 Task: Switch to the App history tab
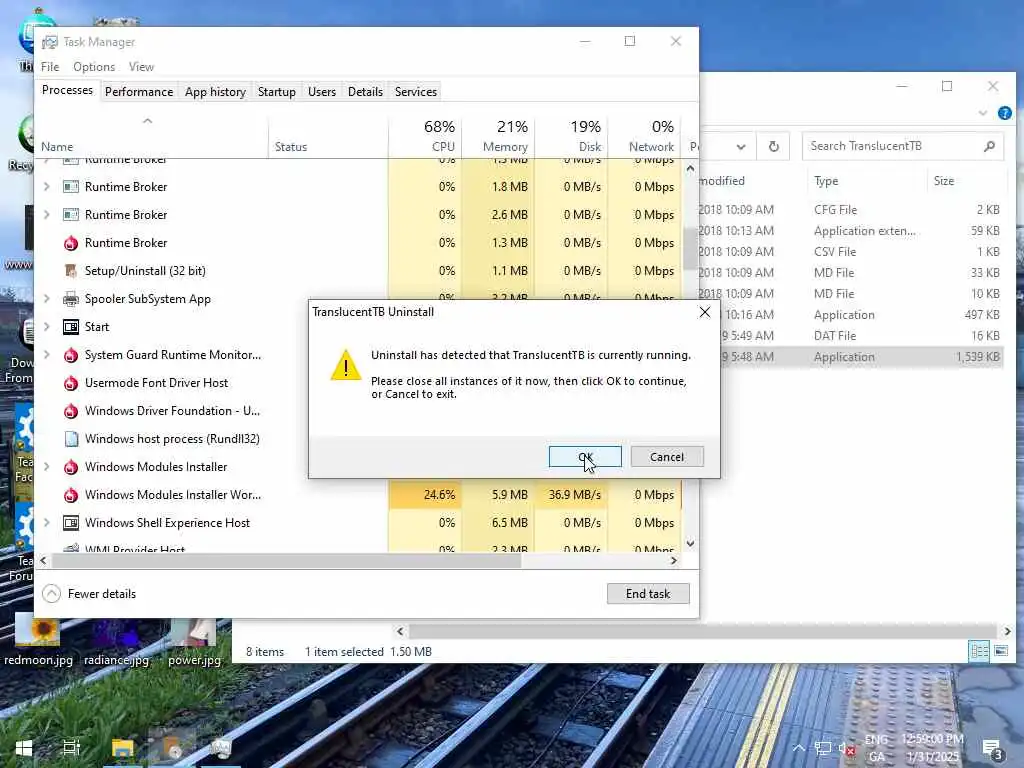pyautogui.click(x=215, y=91)
